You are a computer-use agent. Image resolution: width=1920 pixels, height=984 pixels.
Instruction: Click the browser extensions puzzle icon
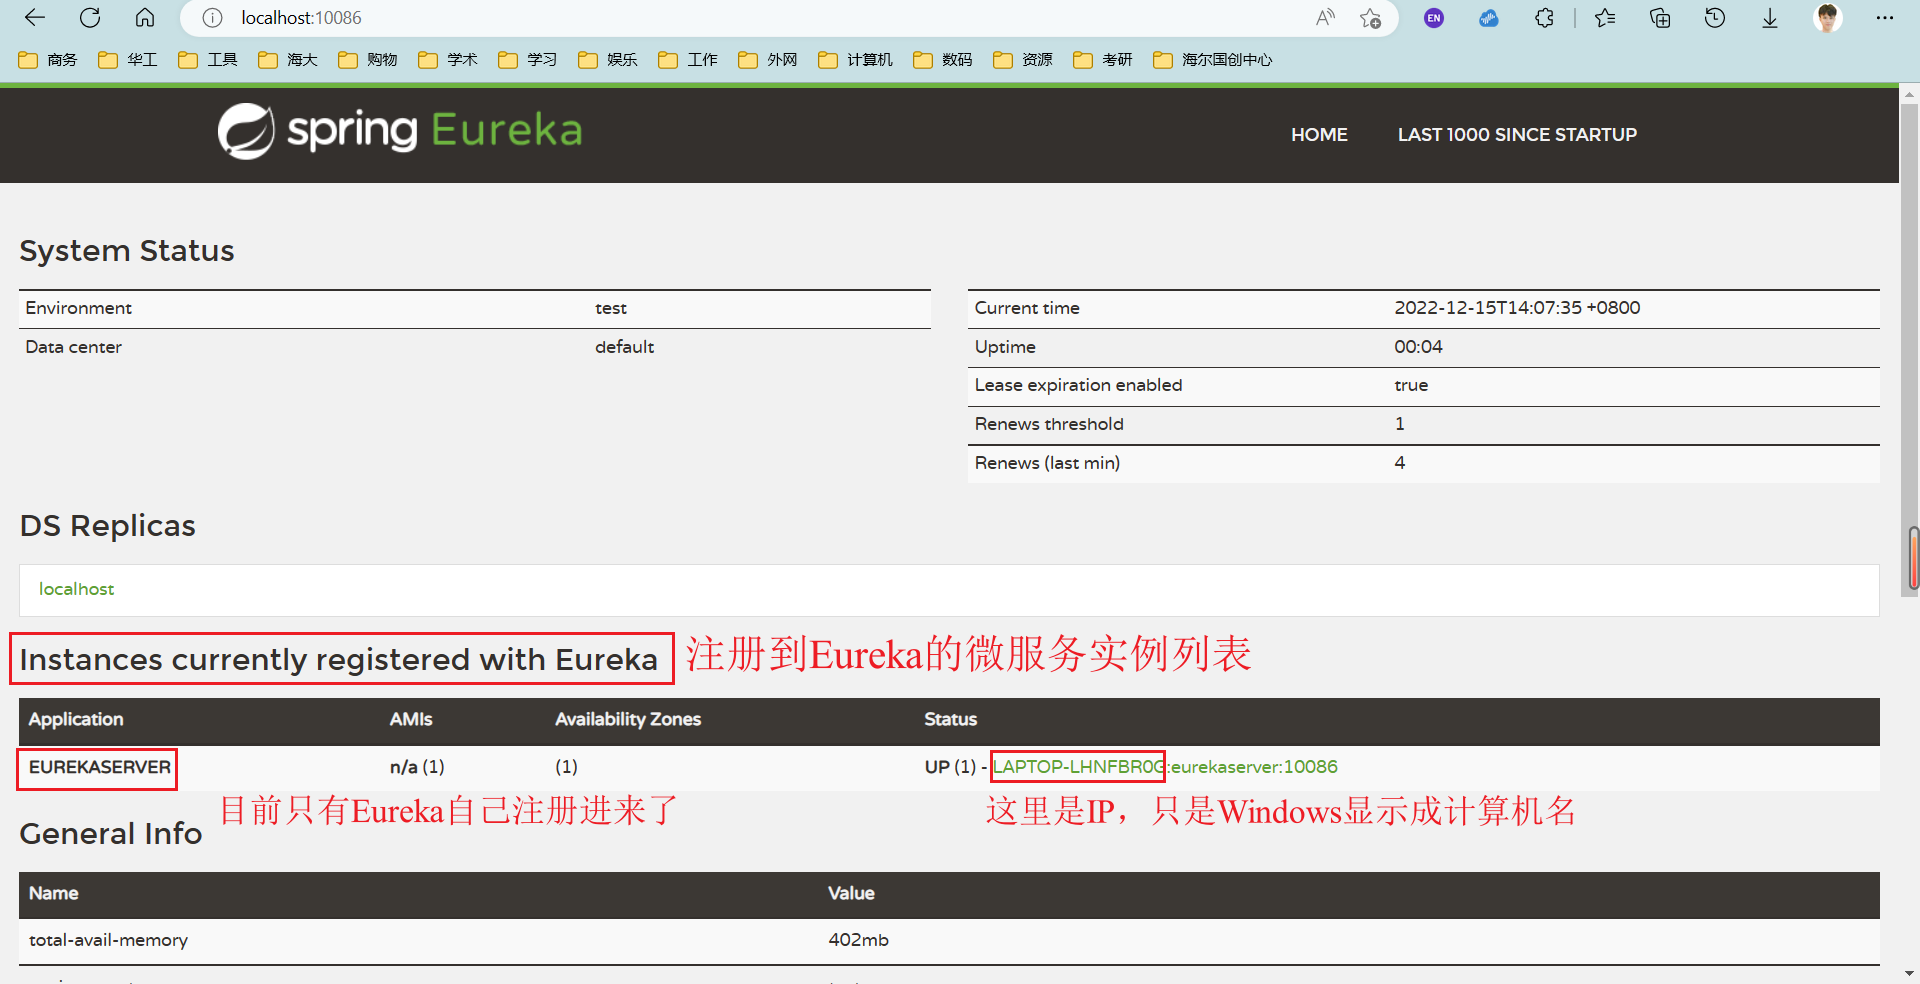click(x=1544, y=18)
